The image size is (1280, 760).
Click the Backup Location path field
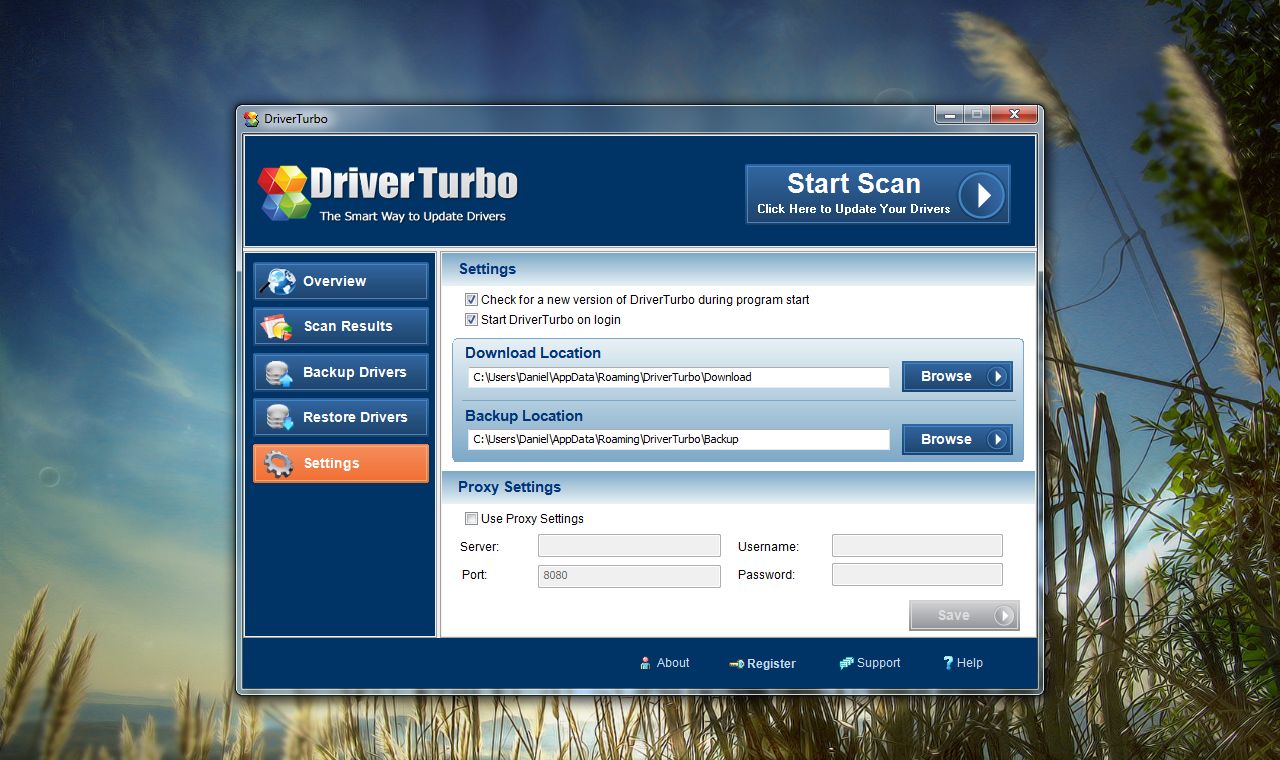(679, 440)
